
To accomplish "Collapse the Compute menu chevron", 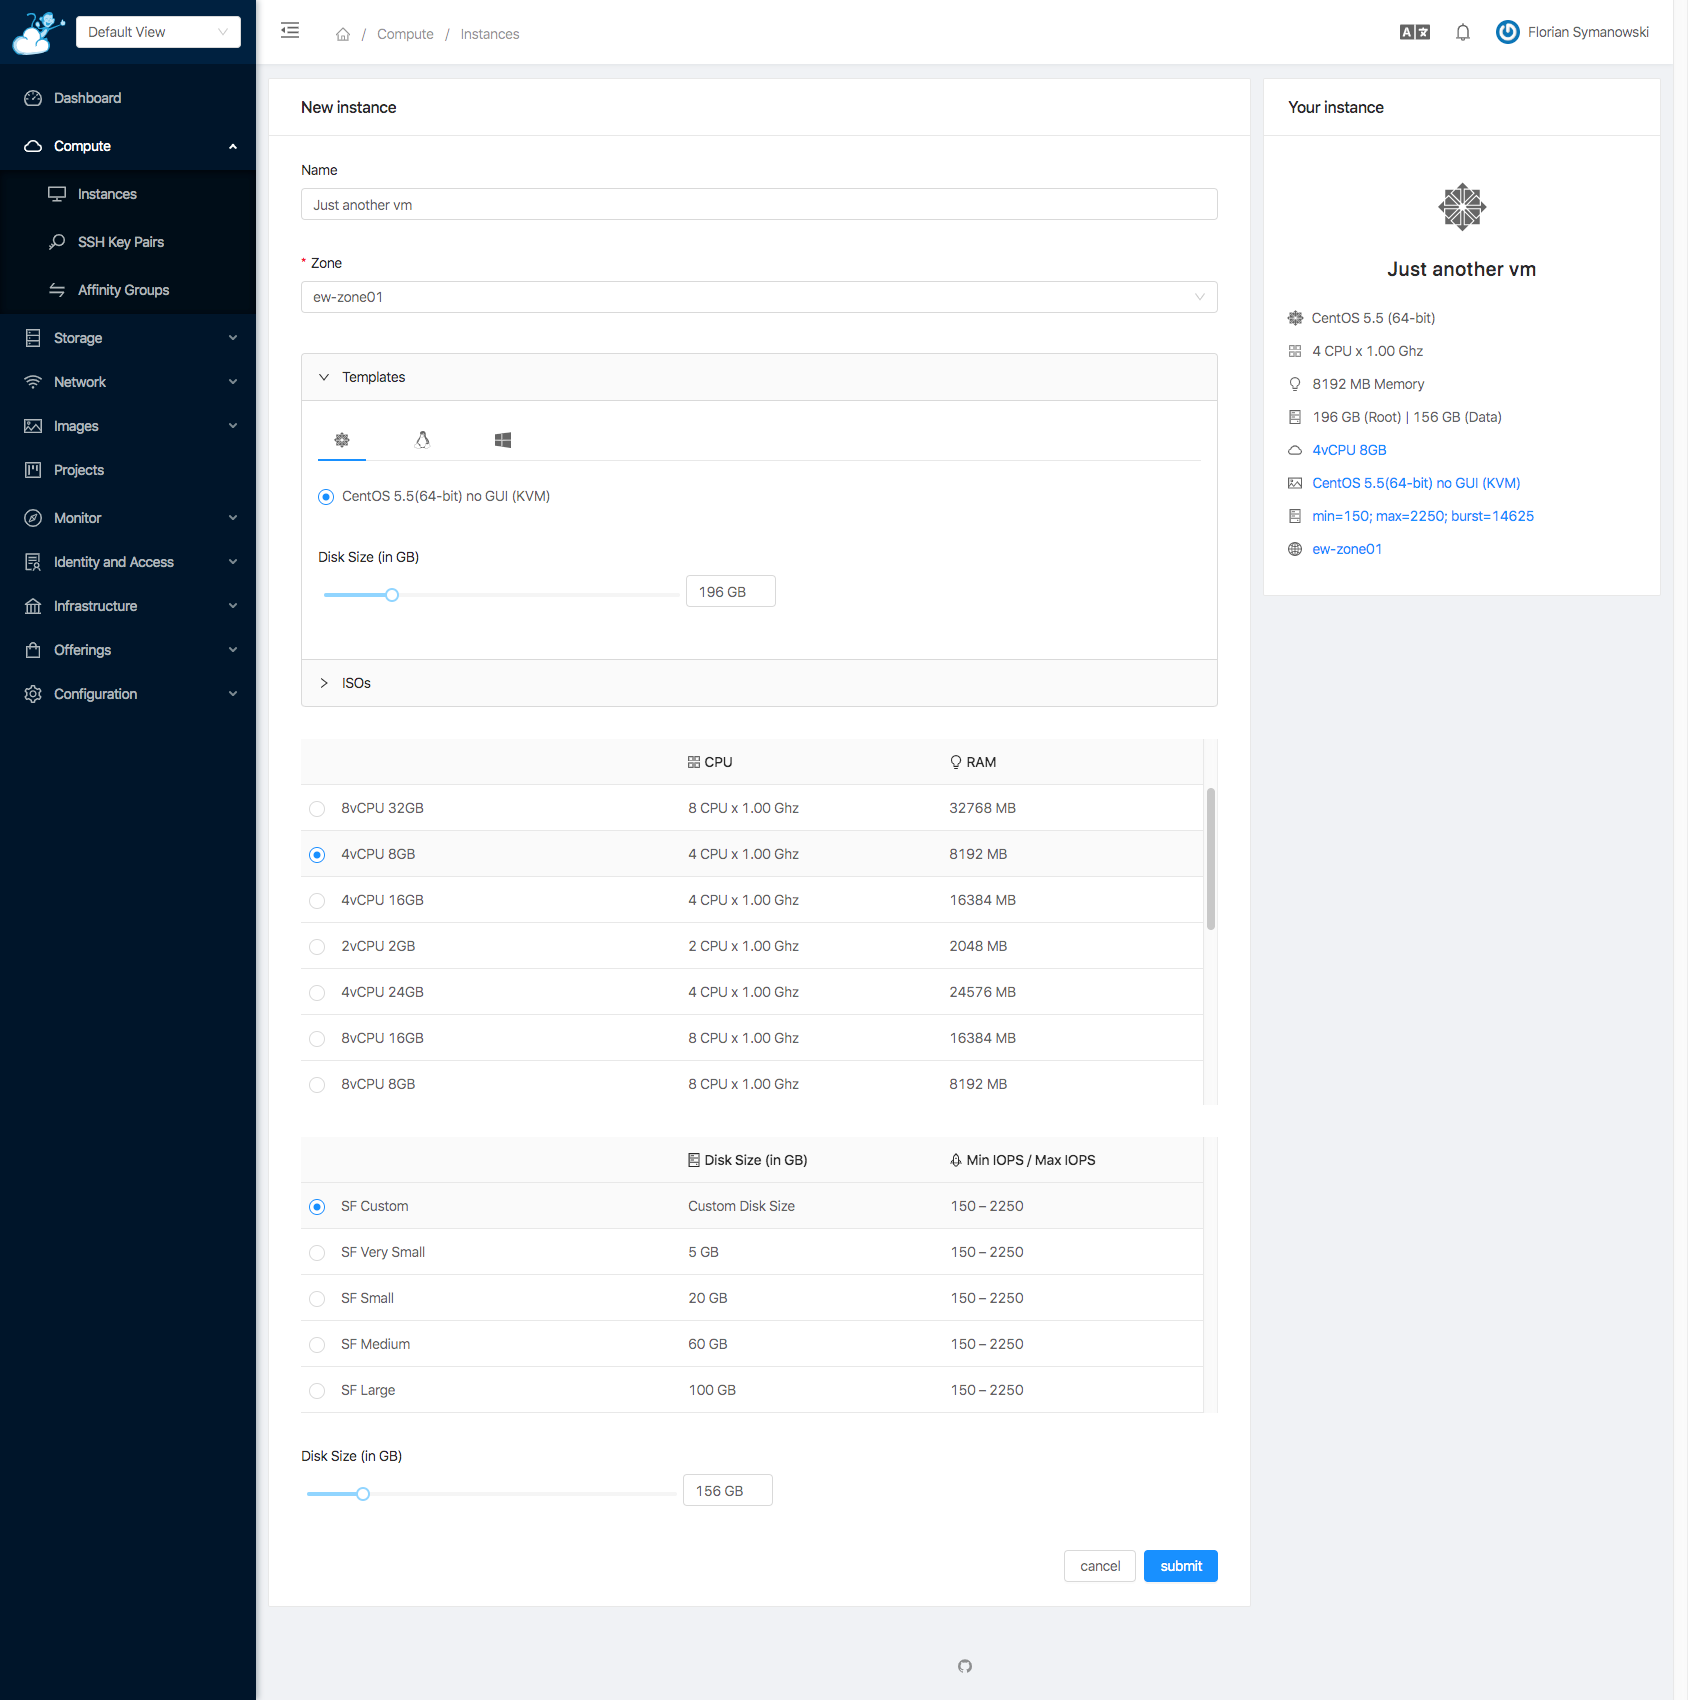I will 233,146.
